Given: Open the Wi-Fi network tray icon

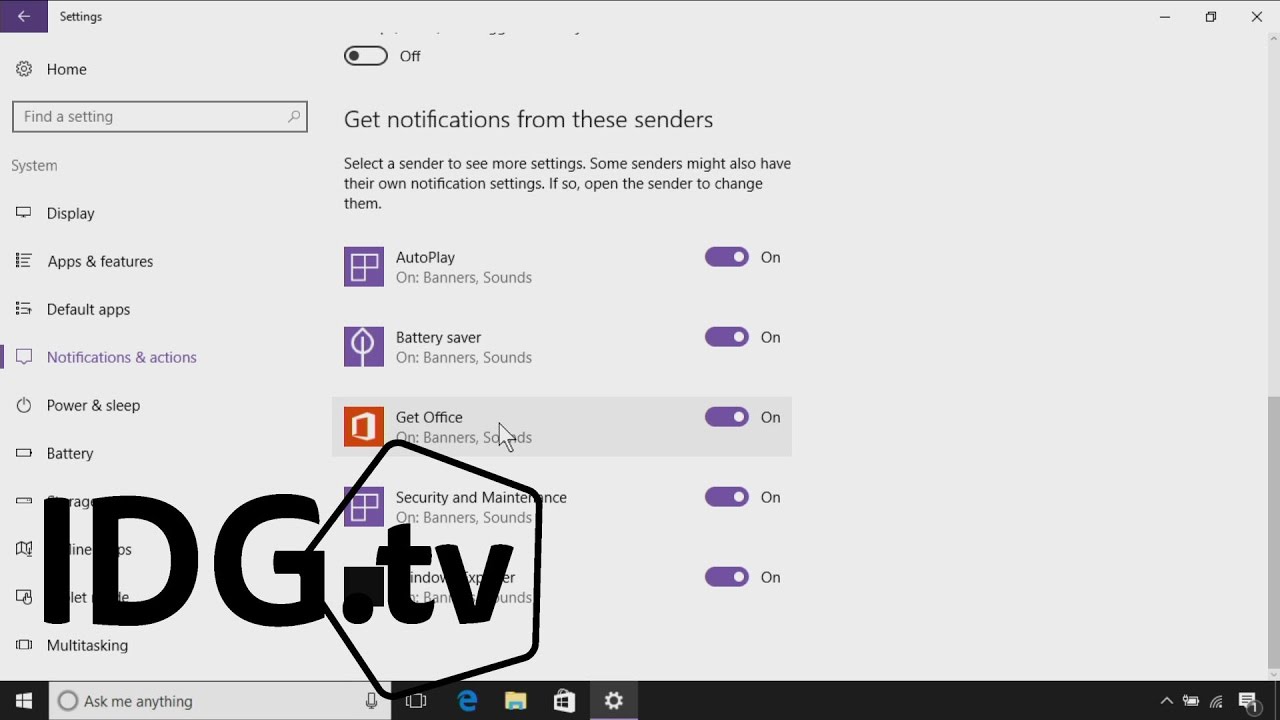Looking at the screenshot, I should point(1217,701).
